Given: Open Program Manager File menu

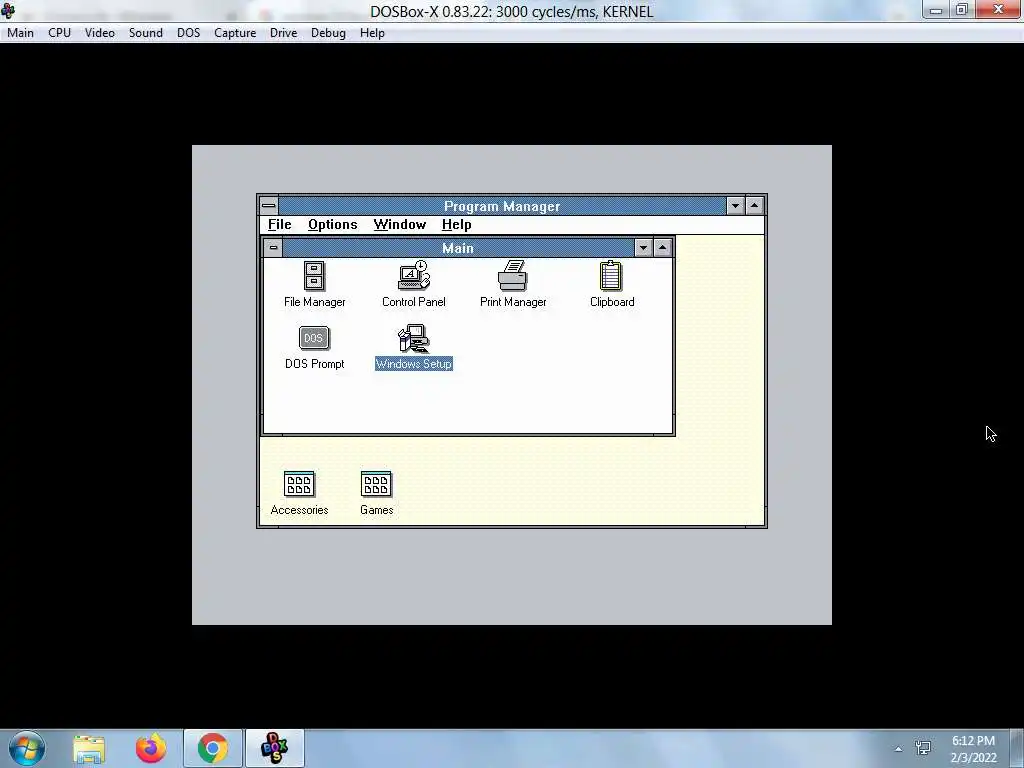Looking at the screenshot, I should pos(280,225).
